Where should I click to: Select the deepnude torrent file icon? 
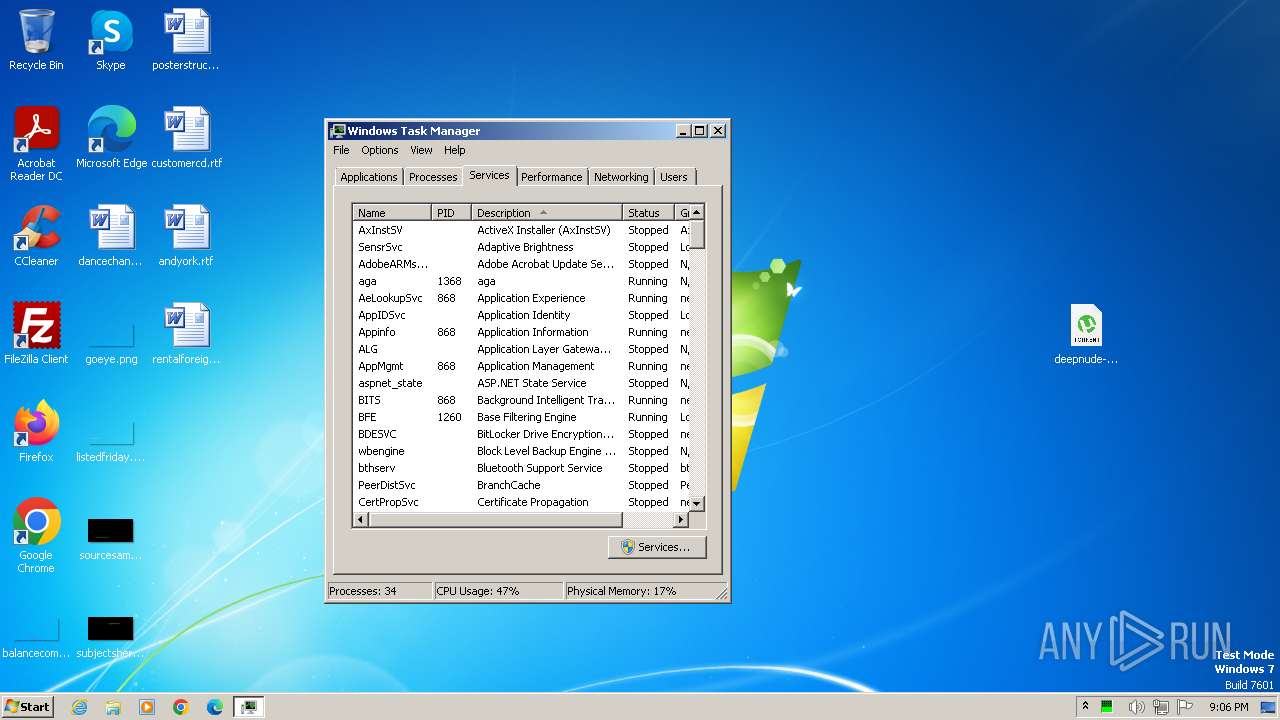(x=1086, y=334)
